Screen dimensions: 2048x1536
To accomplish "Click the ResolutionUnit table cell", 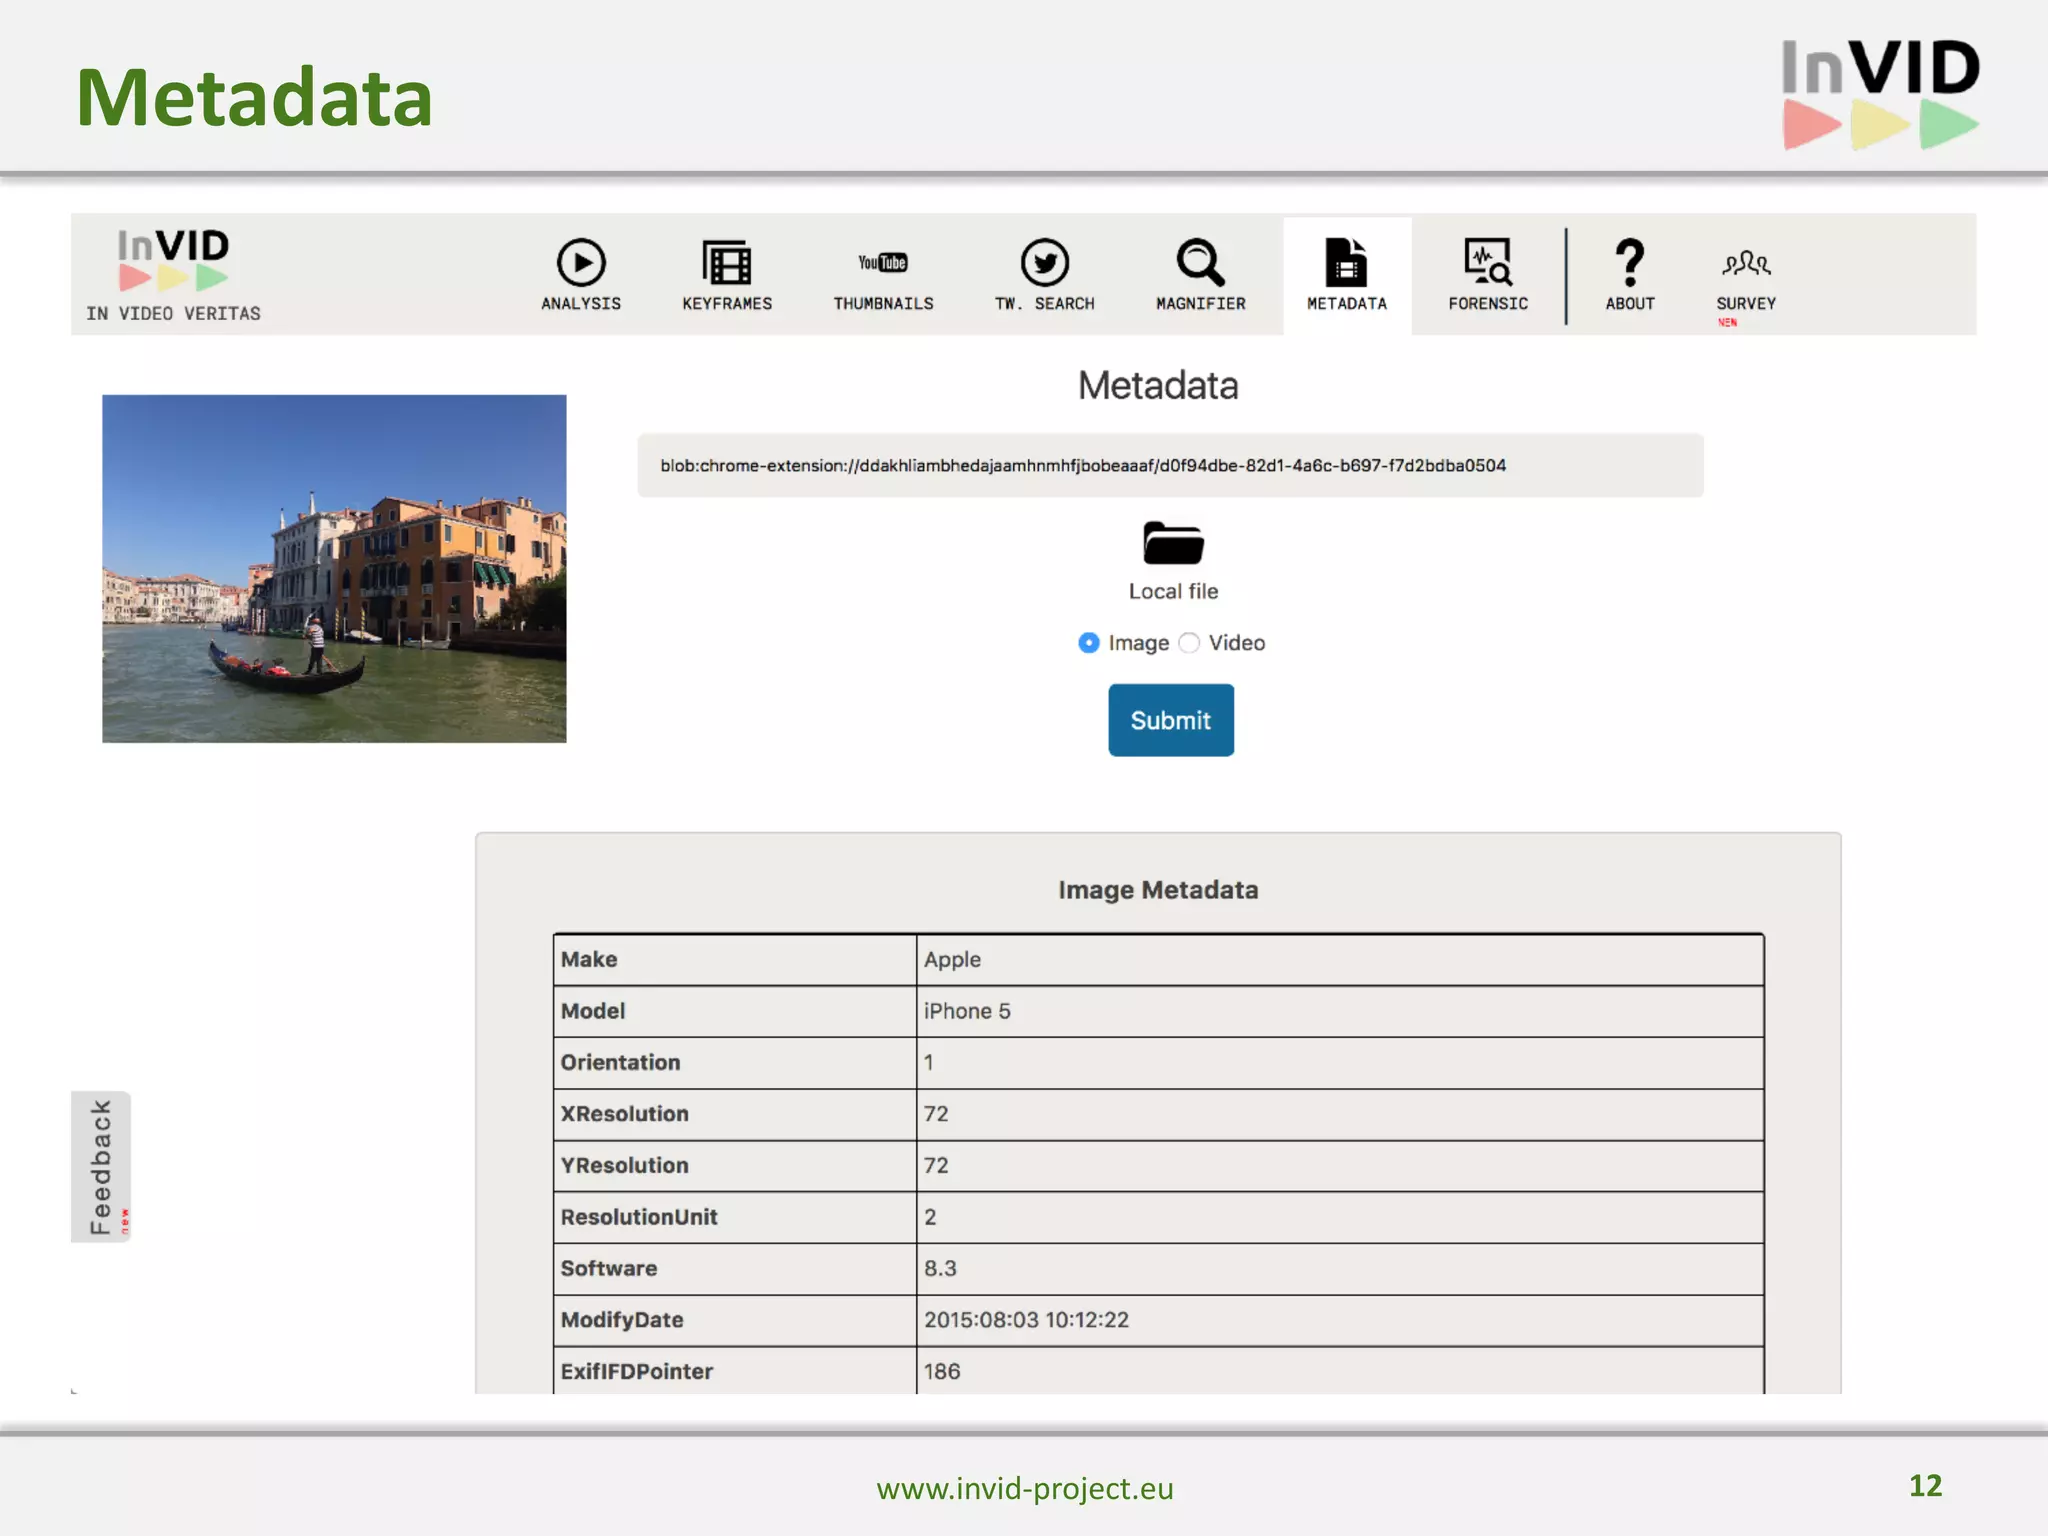I will pyautogui.click(x=735, y=1218).
